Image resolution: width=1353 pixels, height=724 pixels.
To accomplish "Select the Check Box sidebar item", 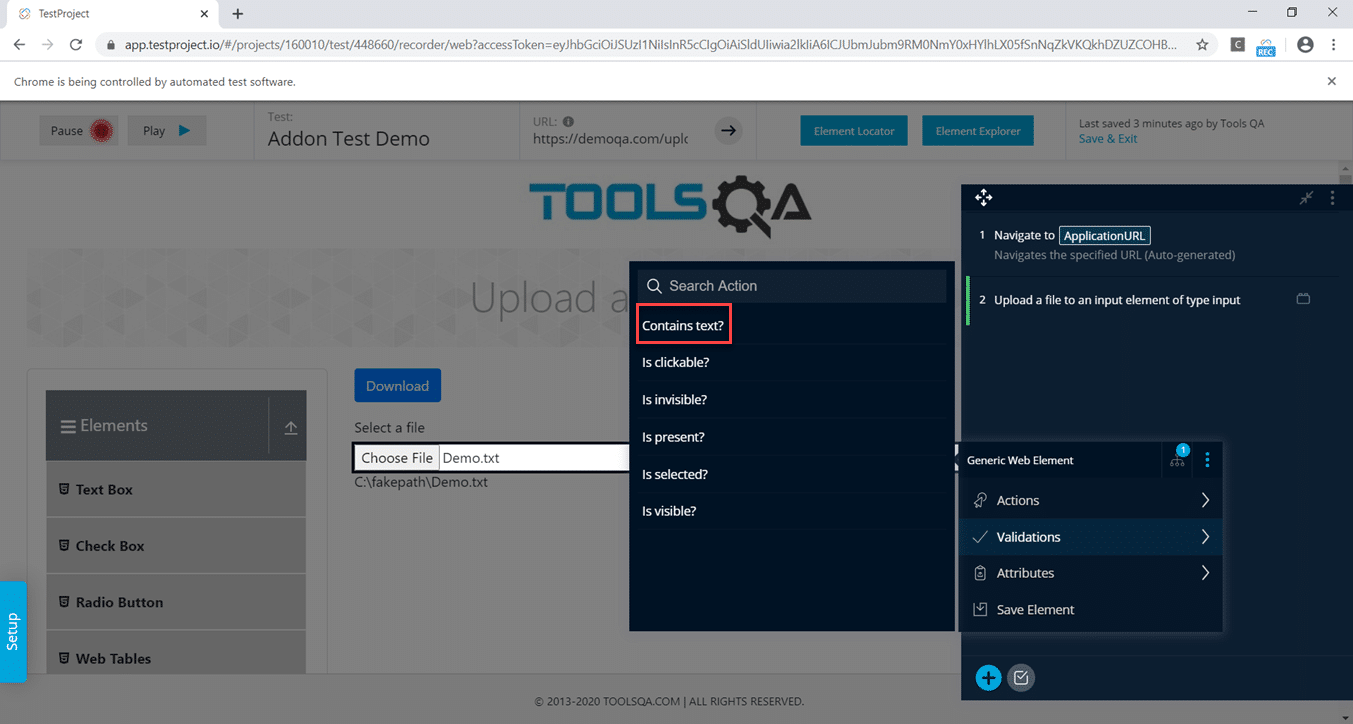I will 176,546.
